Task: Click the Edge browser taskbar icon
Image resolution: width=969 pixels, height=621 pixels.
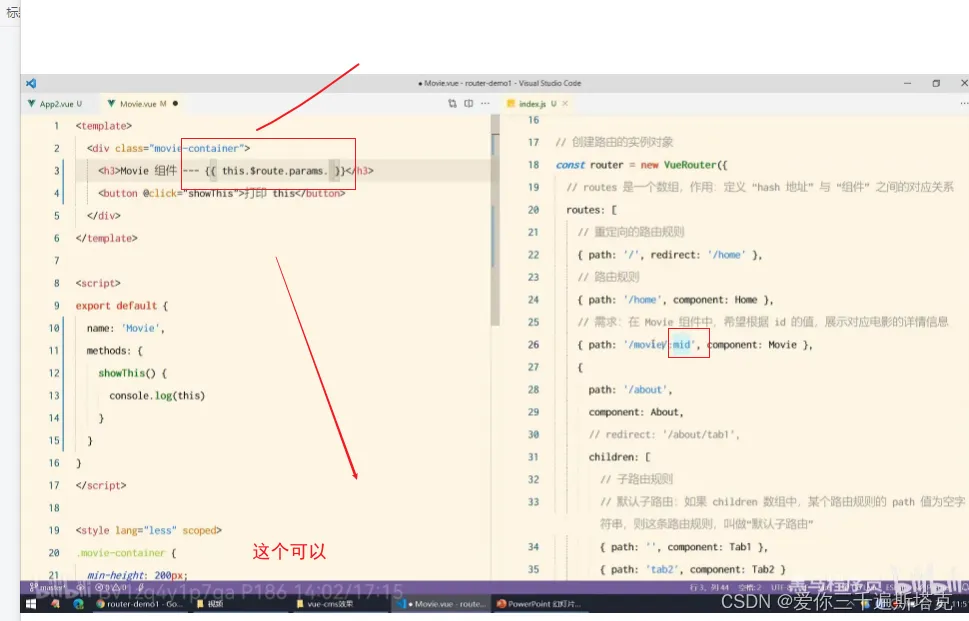Action: (78, 604)
